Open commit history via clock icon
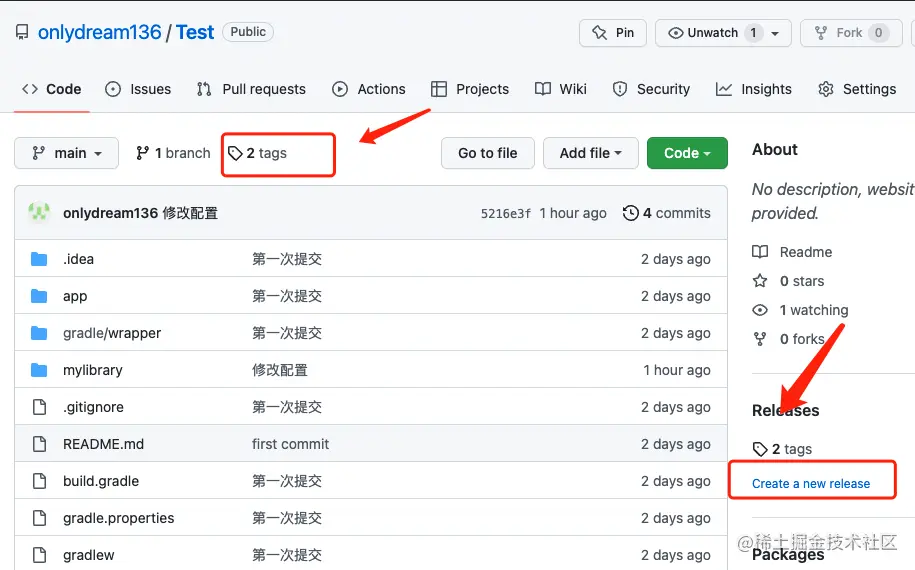This screenshot has height=570, width=915. click(x=630, y=213)
